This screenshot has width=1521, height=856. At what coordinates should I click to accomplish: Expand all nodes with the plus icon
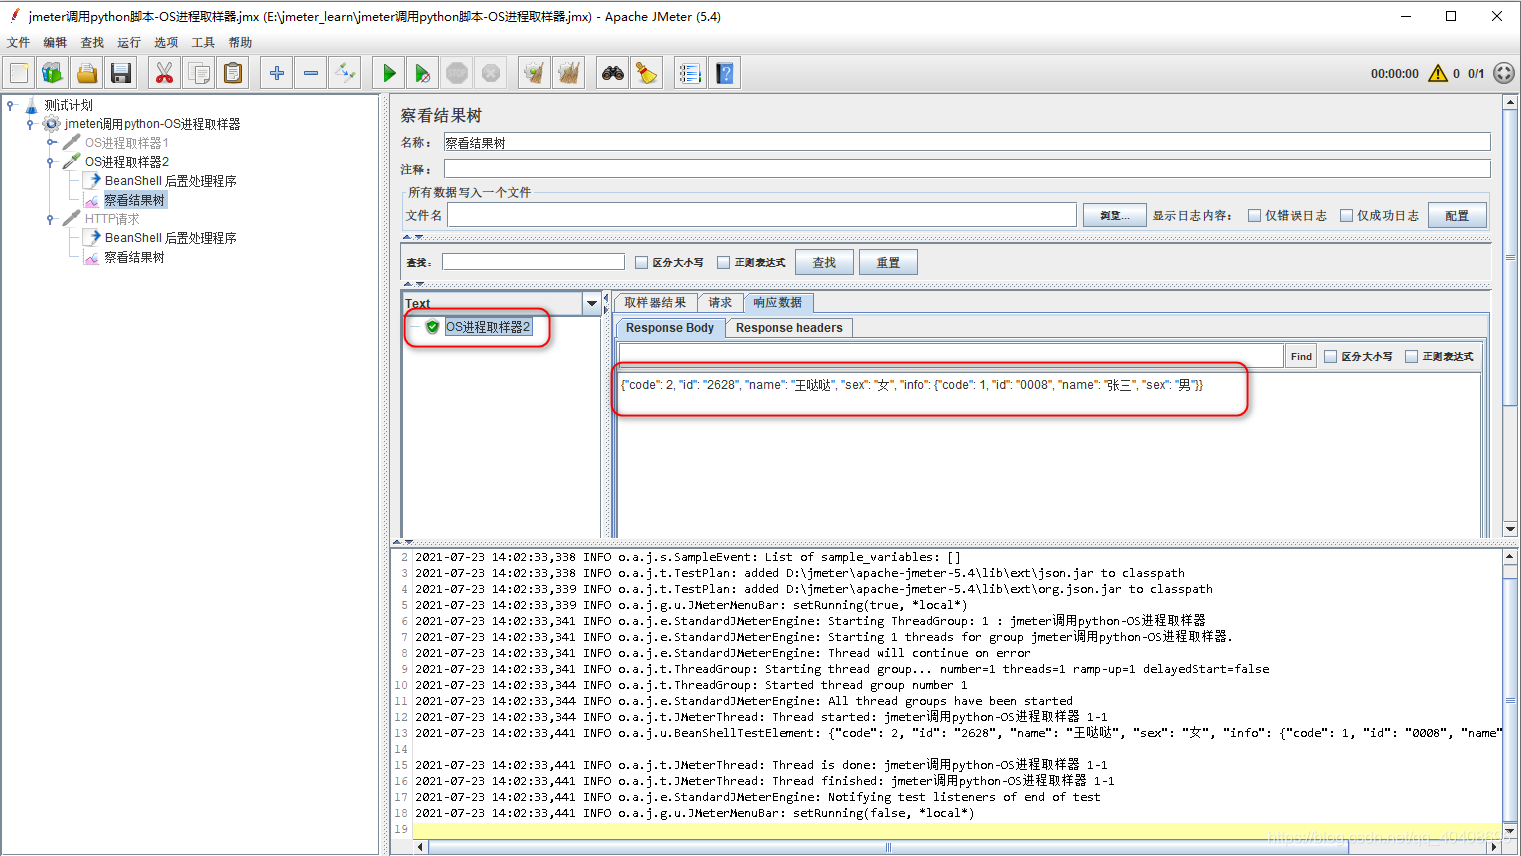coord(276,72)
